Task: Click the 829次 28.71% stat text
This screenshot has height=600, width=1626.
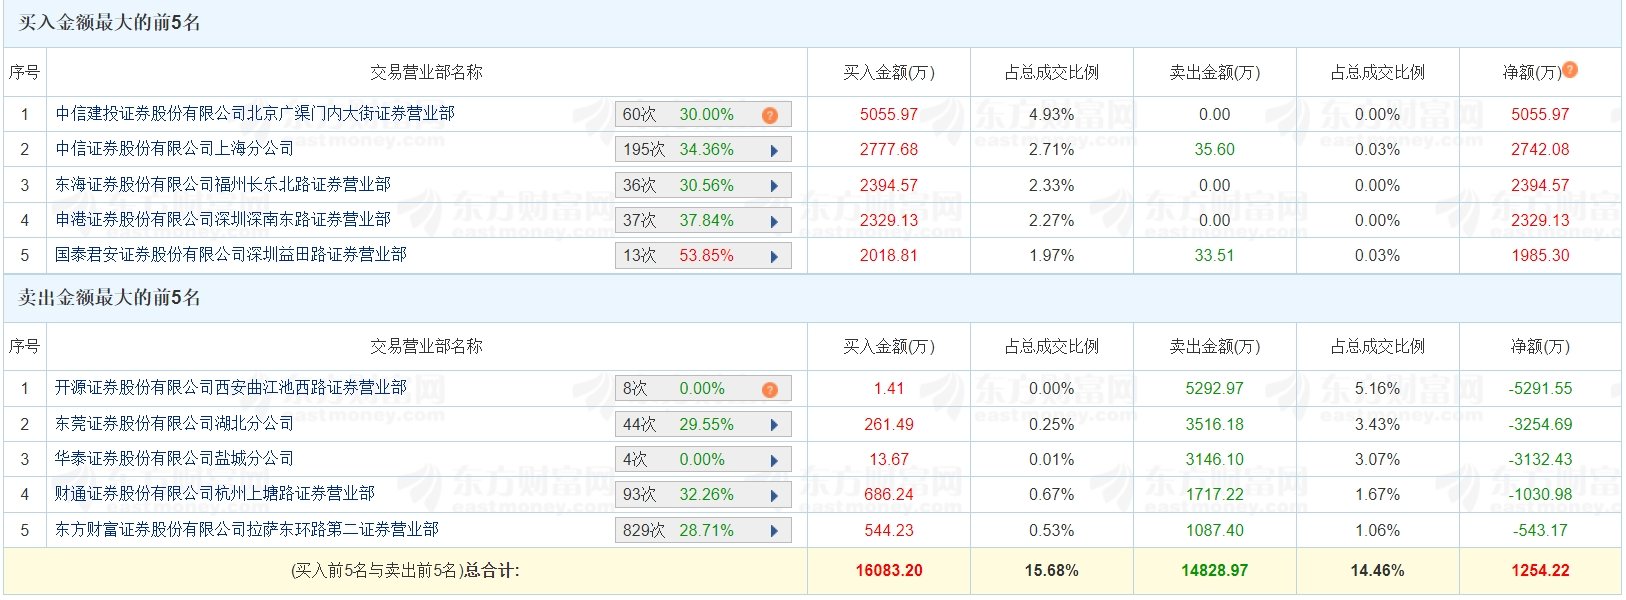Action: click(x=678, y=530)
